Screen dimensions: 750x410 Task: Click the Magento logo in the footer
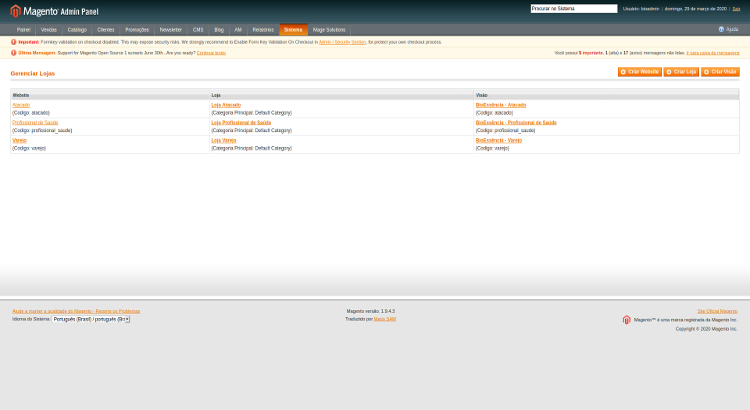click(x=627, y=320)
